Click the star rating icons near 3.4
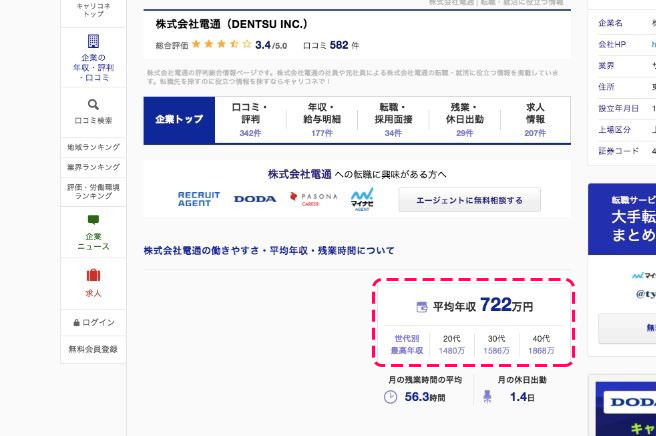Screen dimensions: 656x436 (222, 44)
